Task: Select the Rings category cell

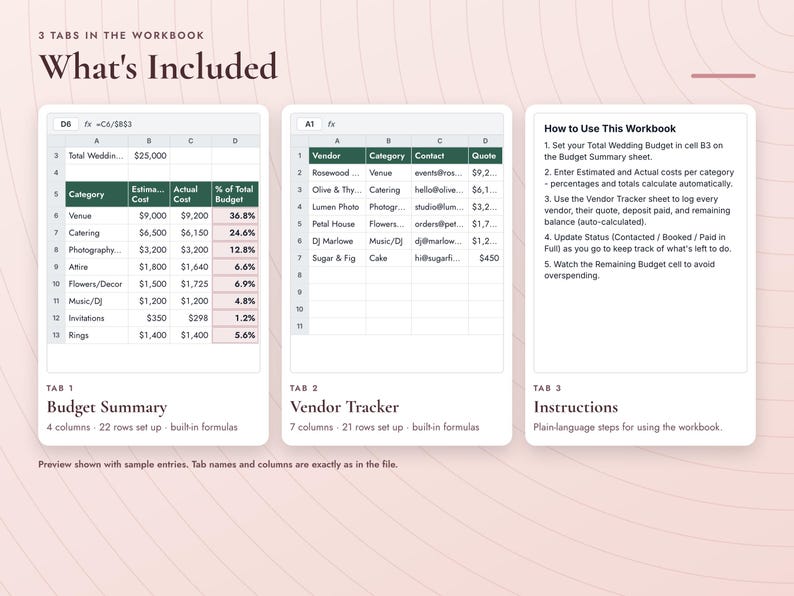Action: (97, 335)
